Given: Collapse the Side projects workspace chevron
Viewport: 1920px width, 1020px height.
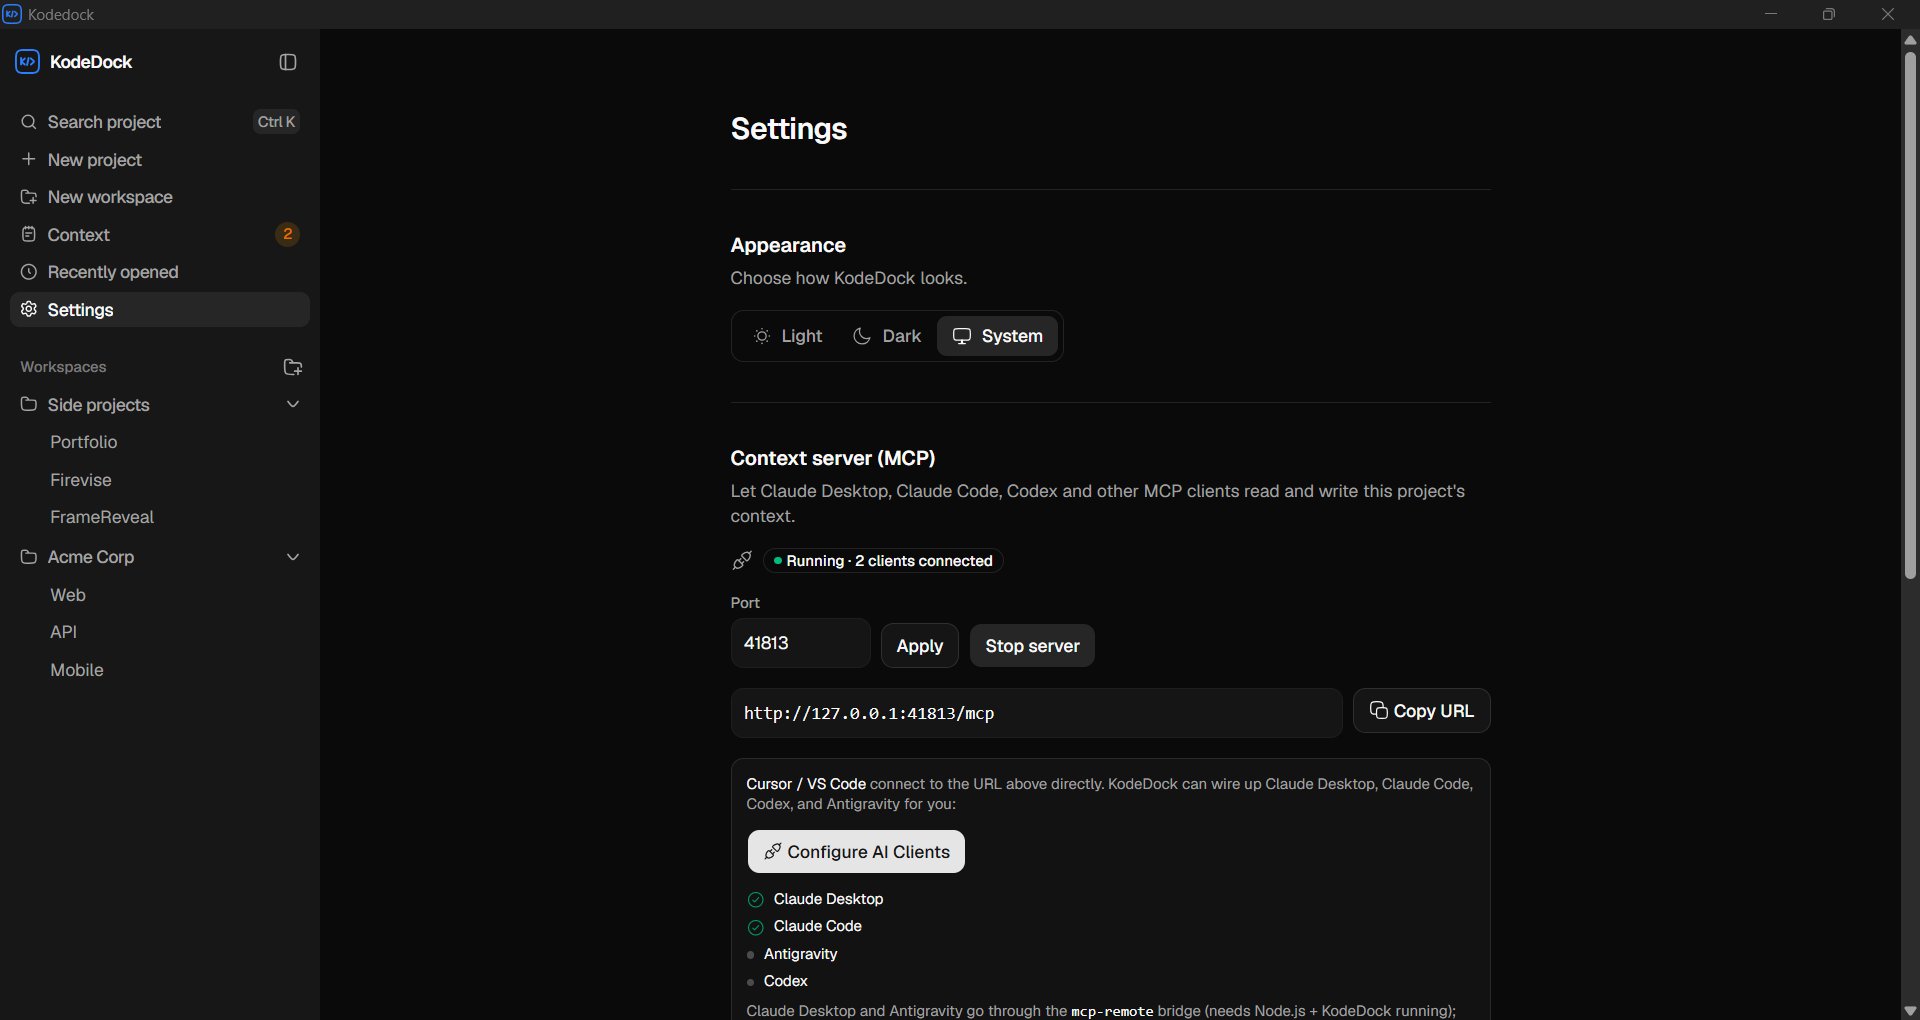Looking at the screenshot, I should 293,404.
